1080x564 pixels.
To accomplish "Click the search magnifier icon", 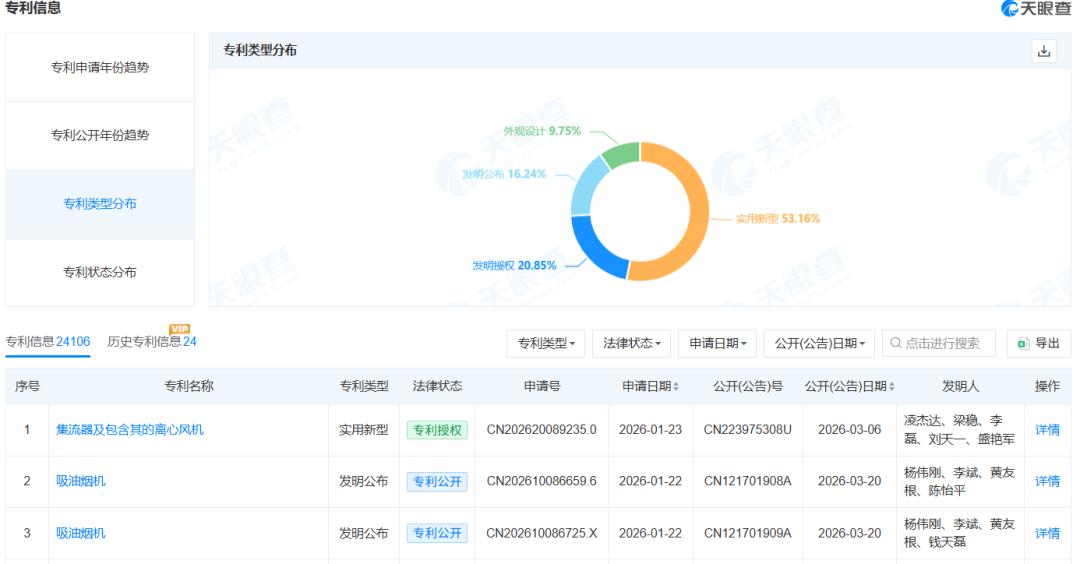I will (x=896, y=343).
